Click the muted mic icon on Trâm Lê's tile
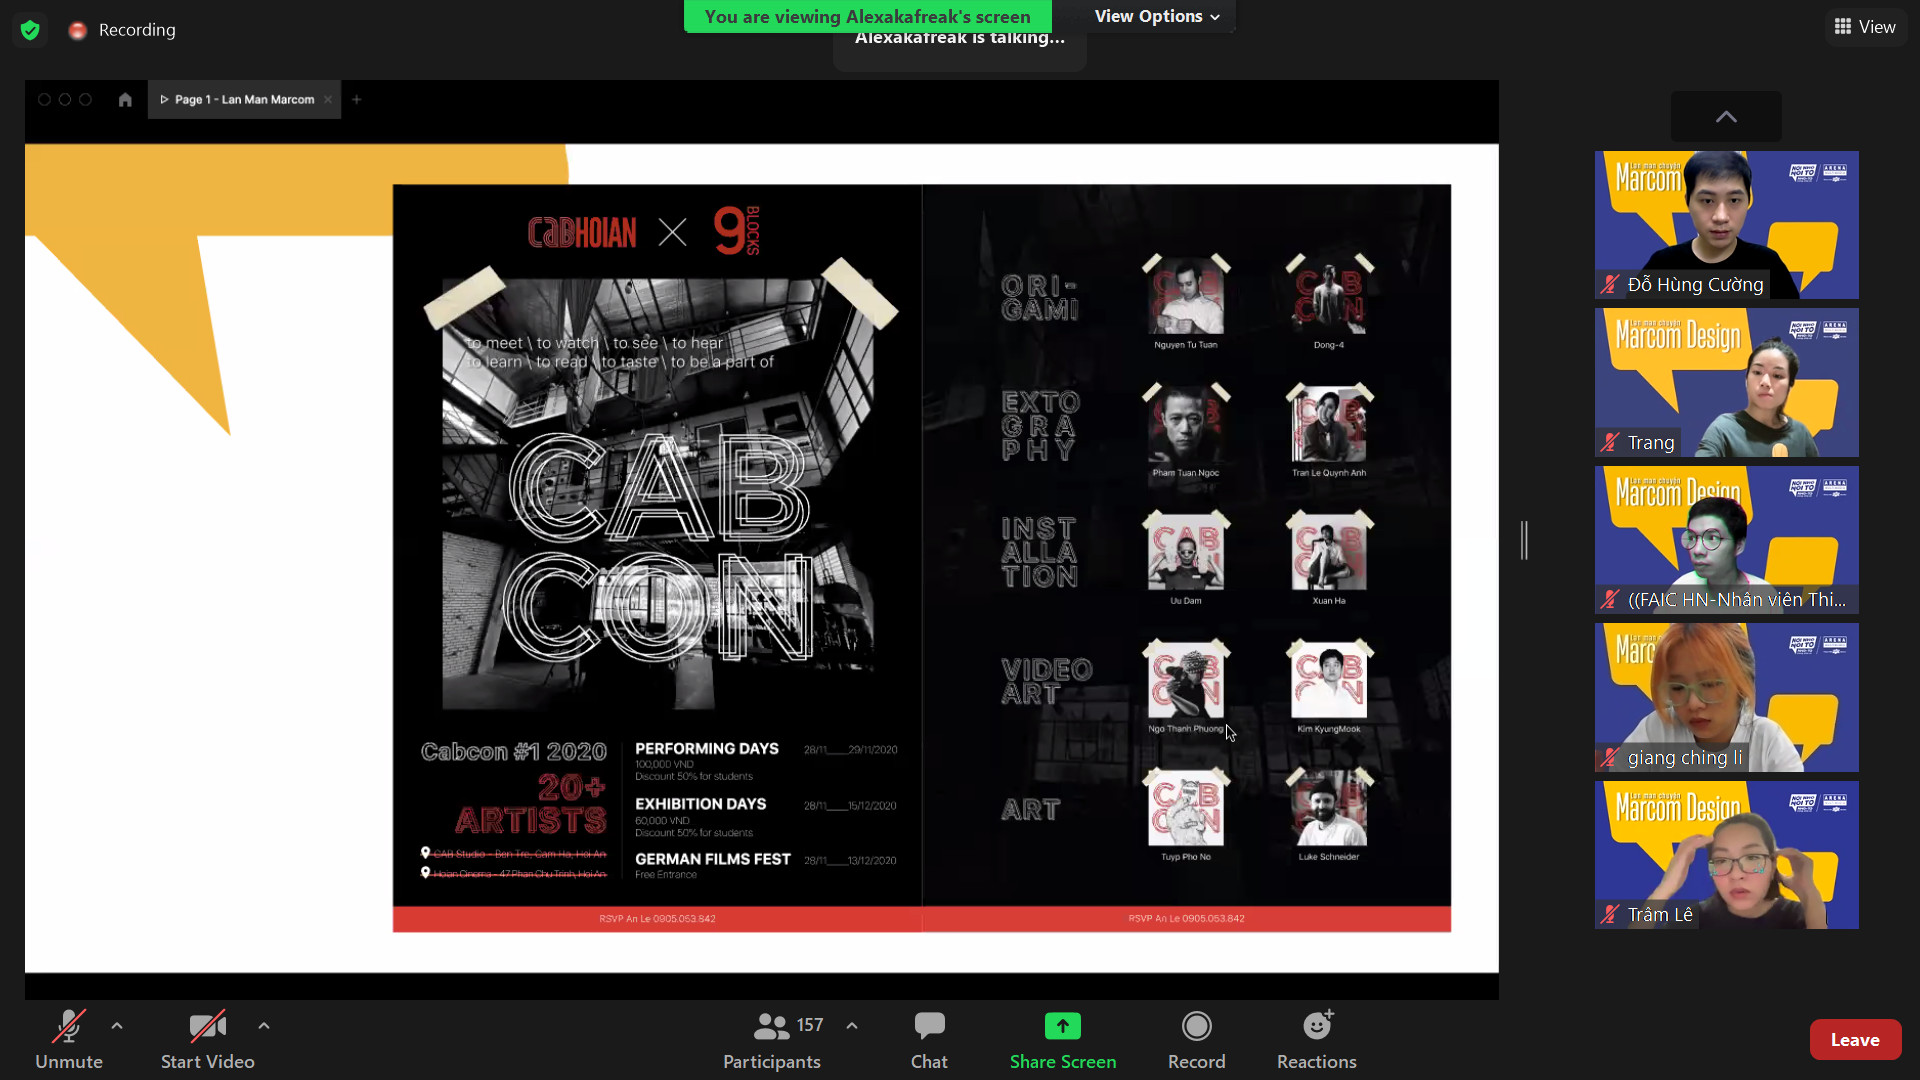The image size is (1920, 1080). click(1610, 914)
